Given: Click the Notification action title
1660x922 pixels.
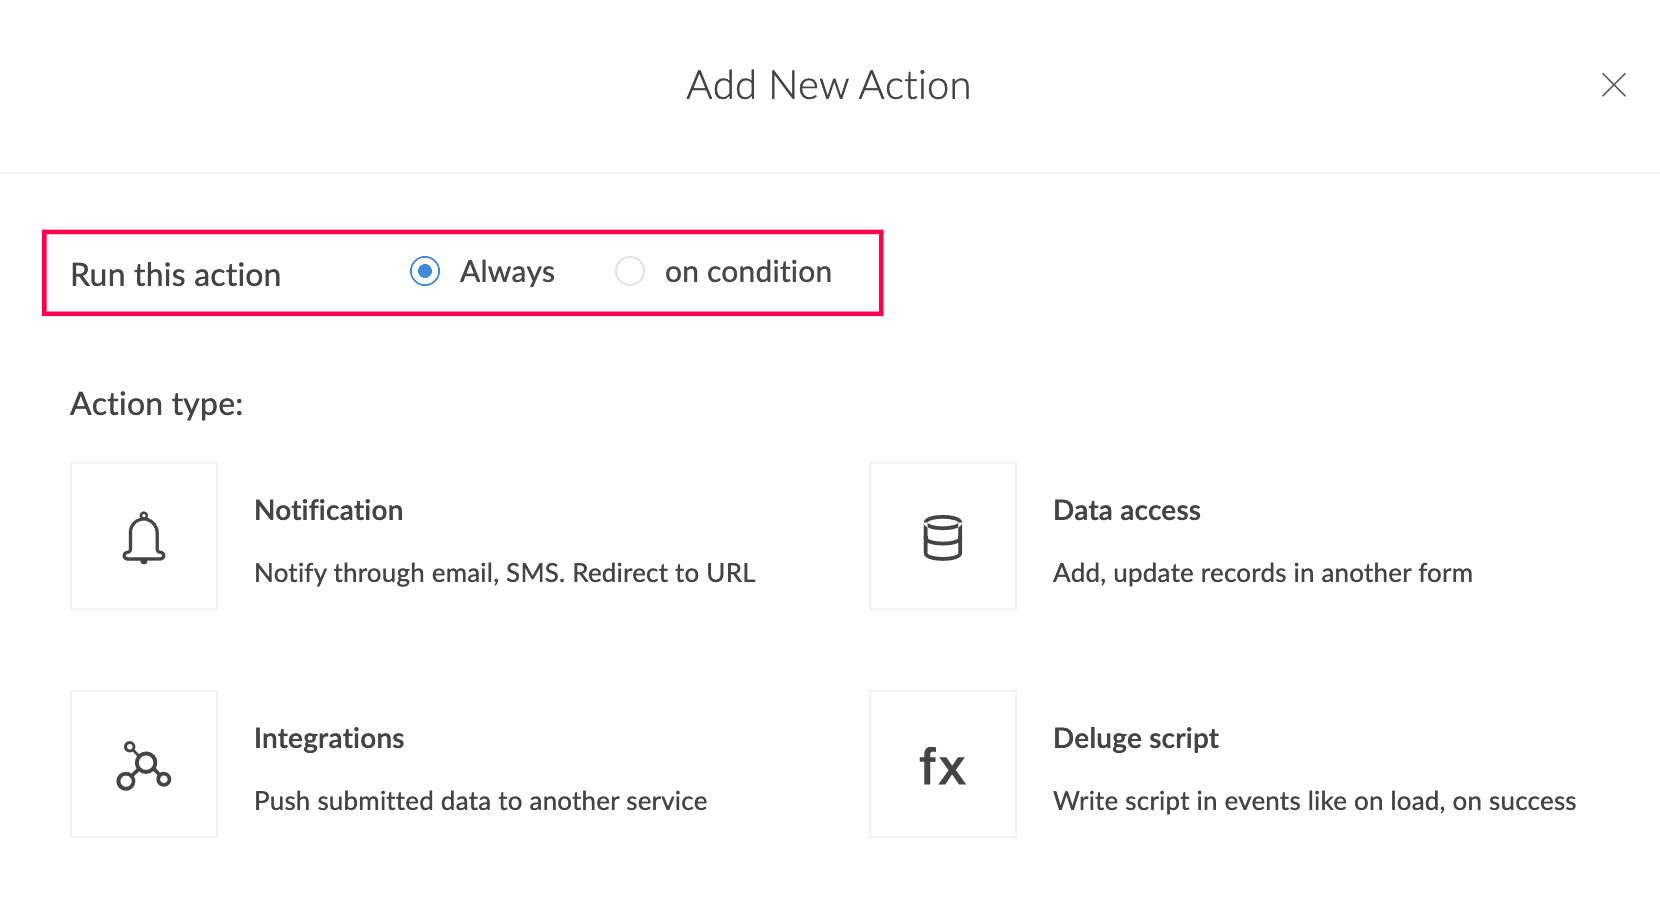Looking at the screenshot, I should [329, 510].
